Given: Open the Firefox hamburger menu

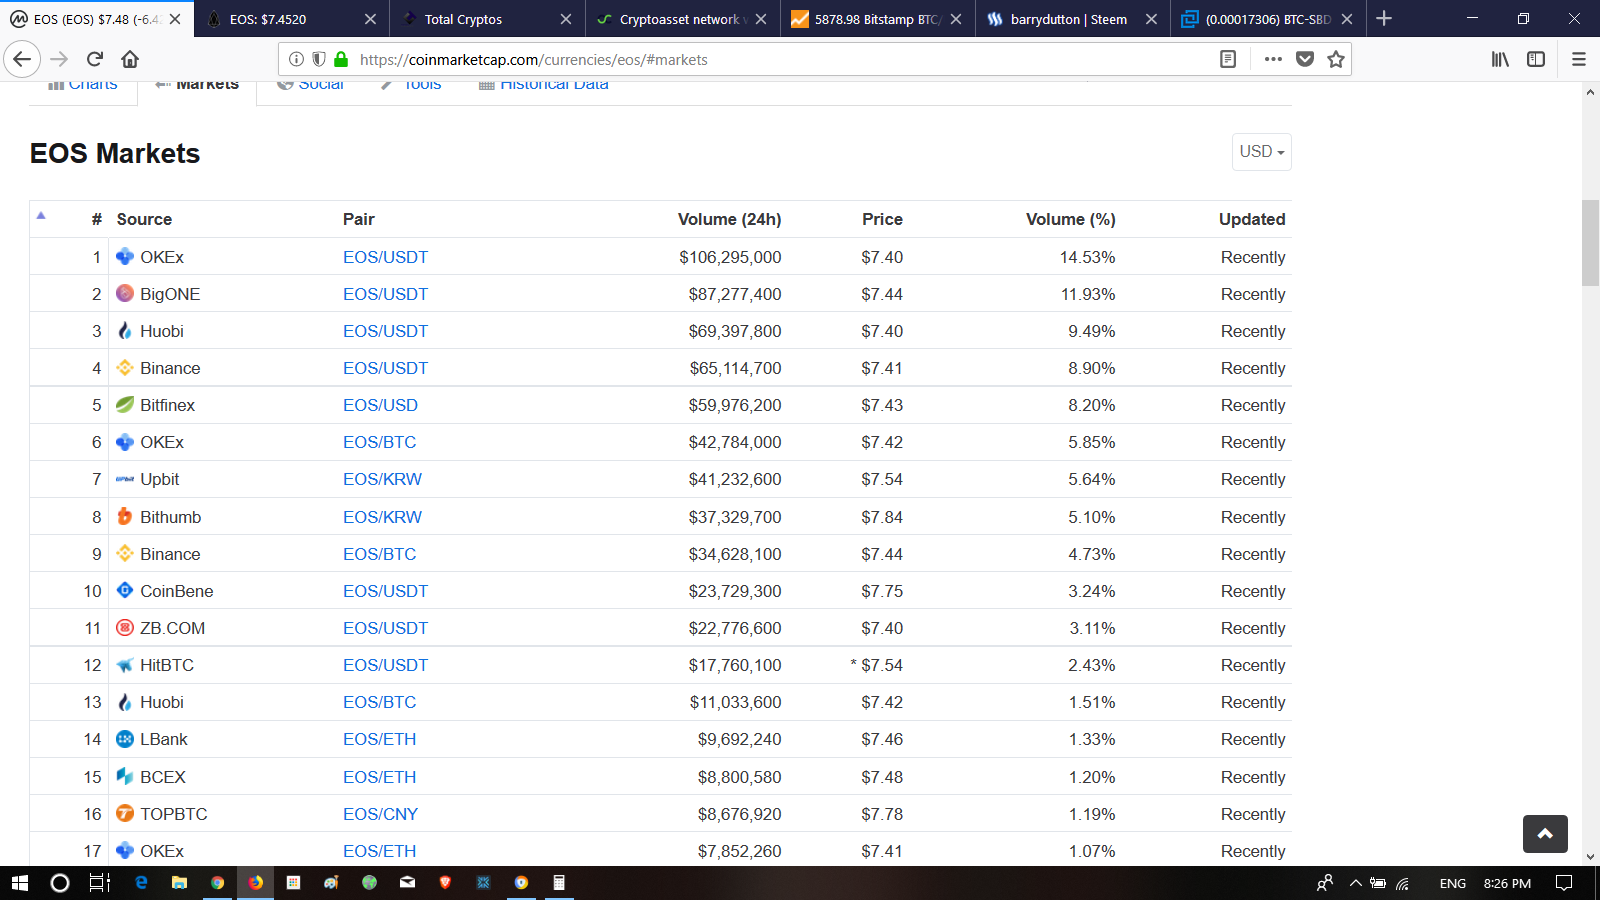Looking at the screenshot, I should tap(1579, 59).
